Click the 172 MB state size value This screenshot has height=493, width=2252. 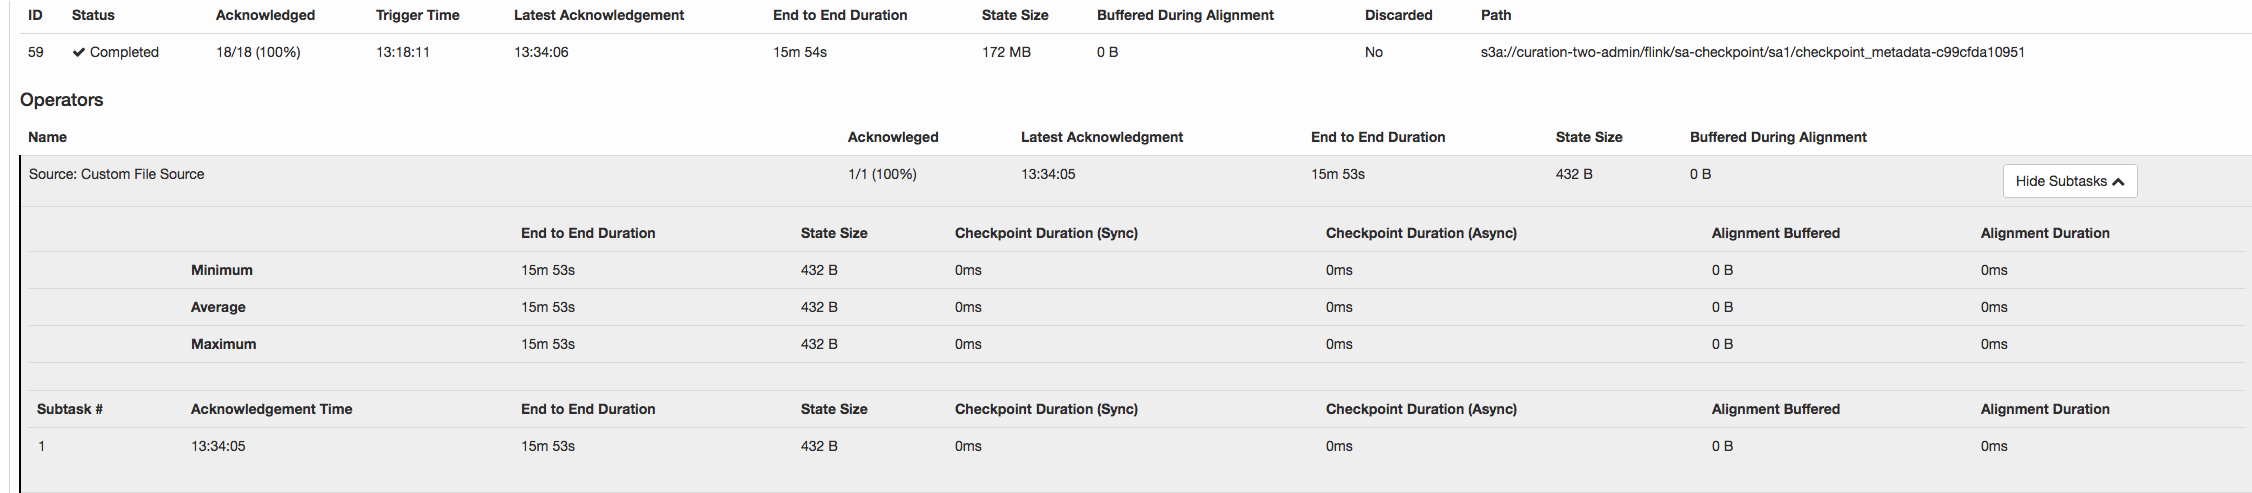click(x=1006, y=52)
